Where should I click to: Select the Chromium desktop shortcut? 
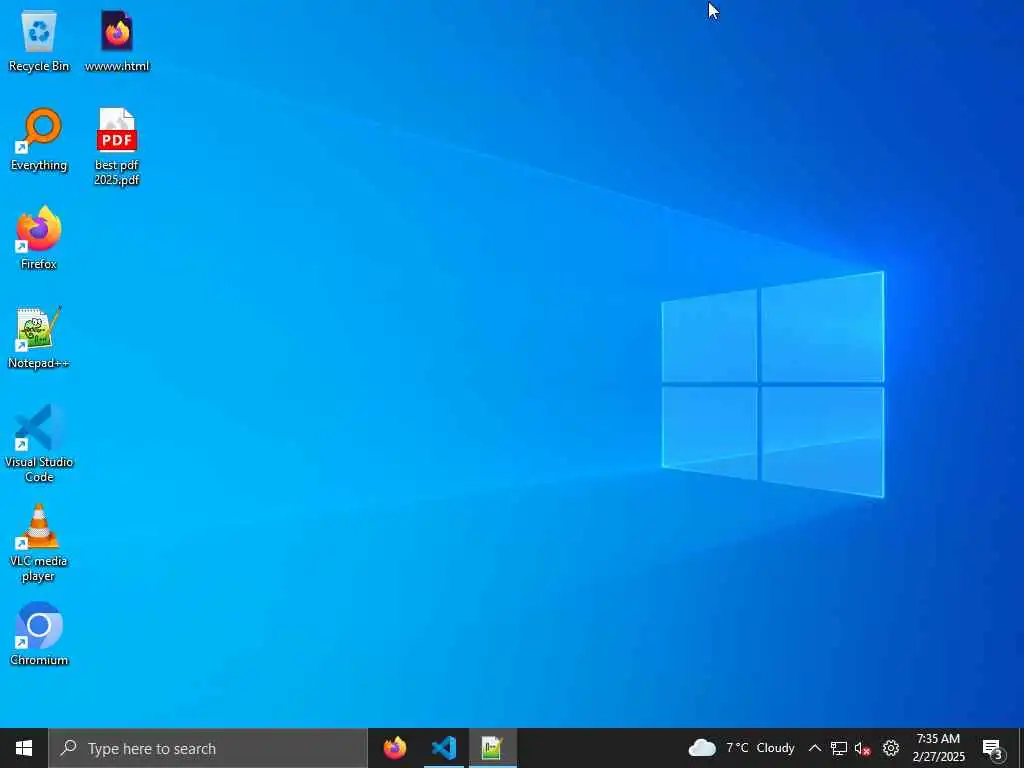tap(39, 634)
